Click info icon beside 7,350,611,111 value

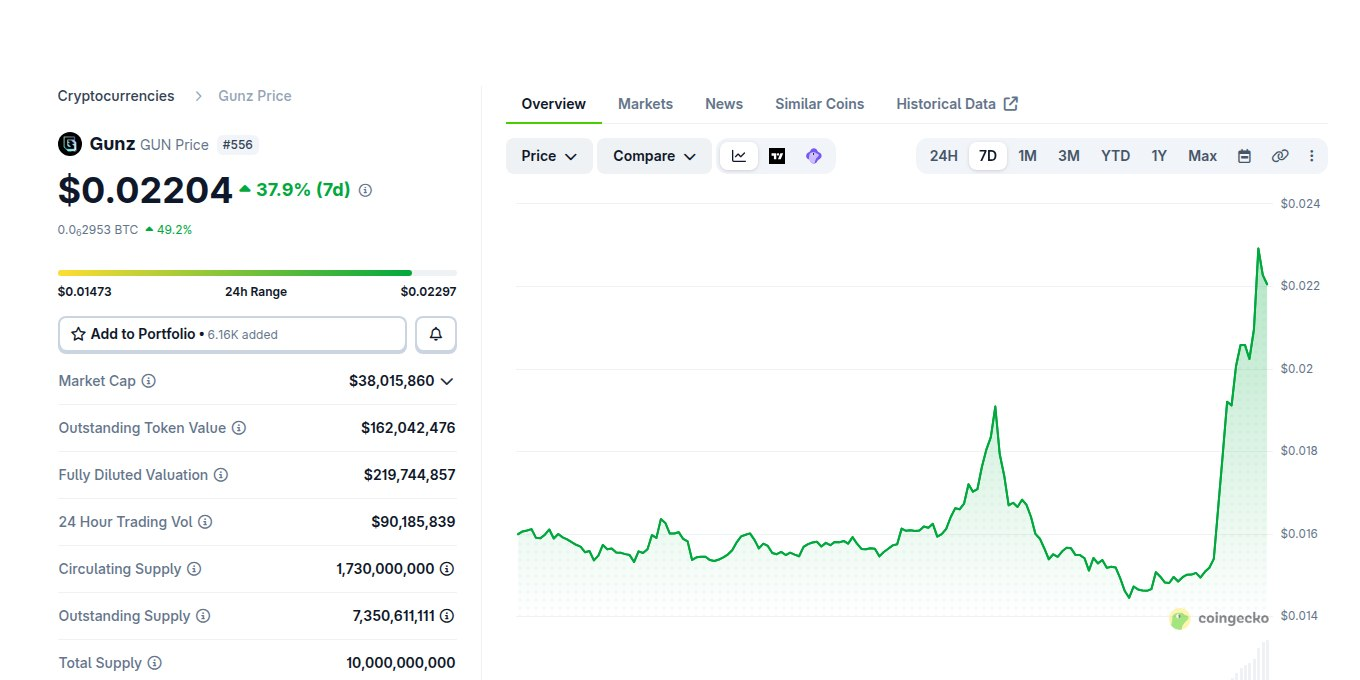pyautogui.click(x=447, y=616)
